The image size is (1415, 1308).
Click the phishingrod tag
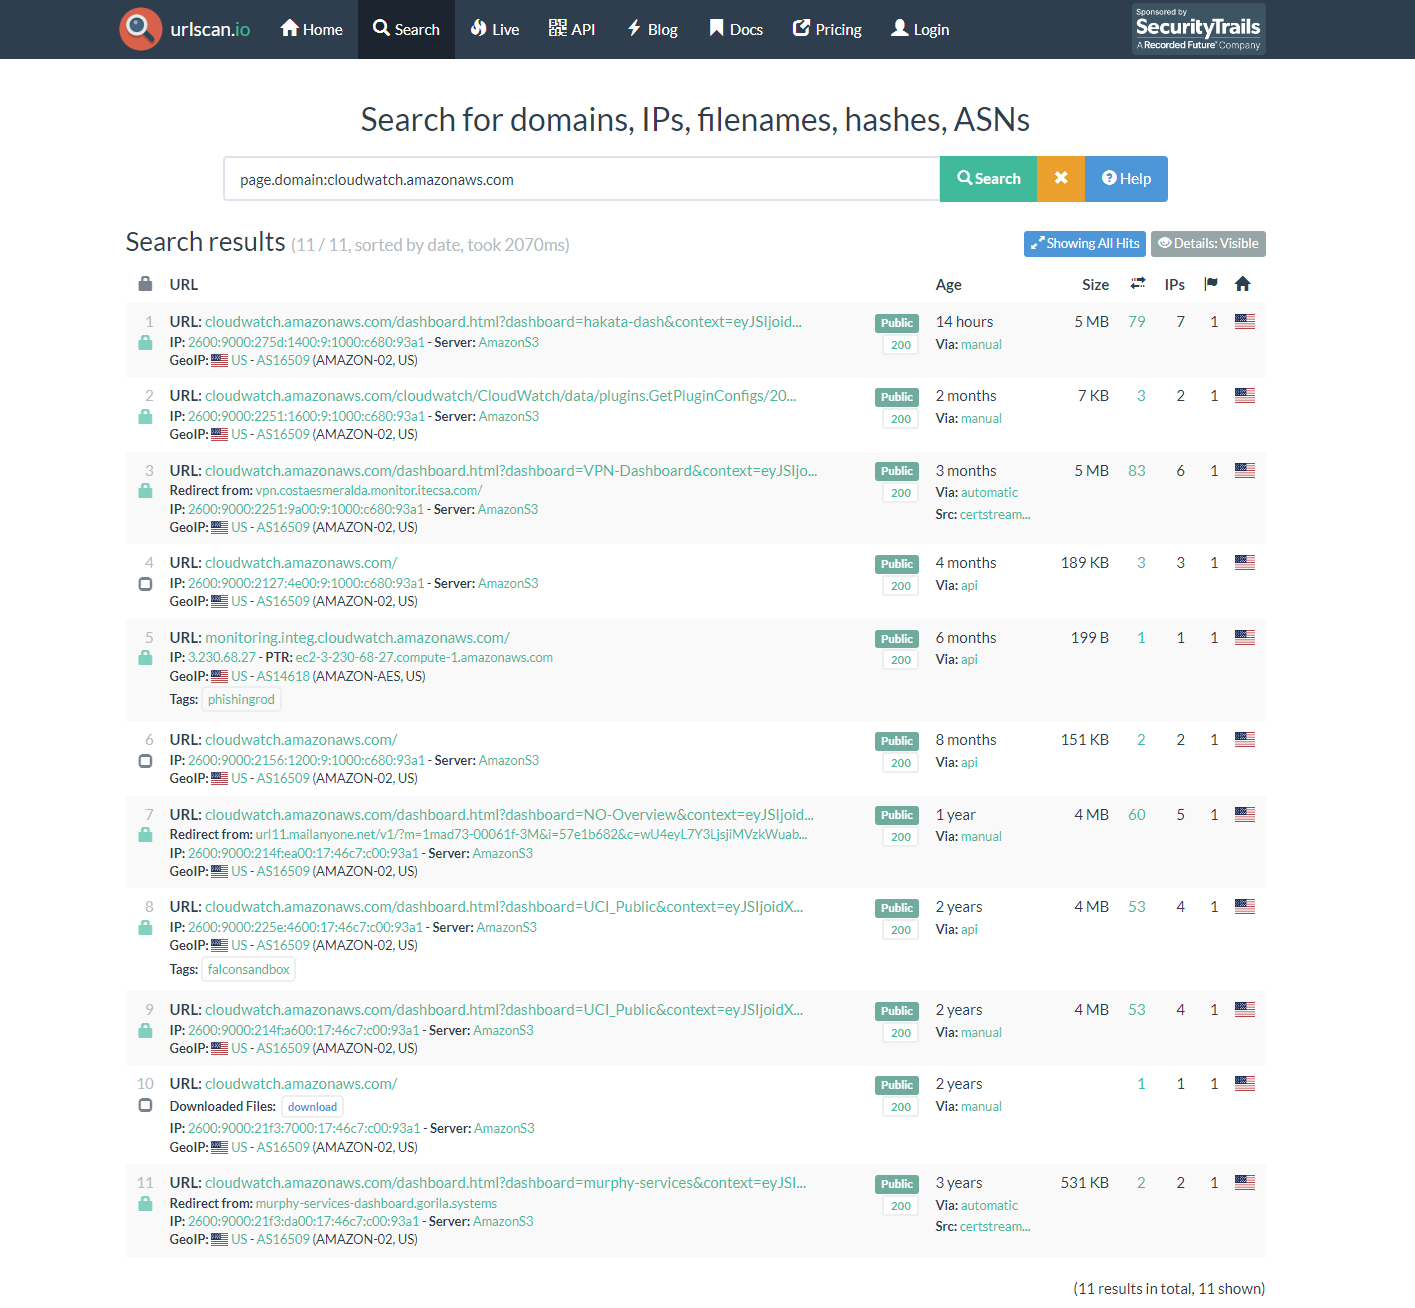coord(241,700)
